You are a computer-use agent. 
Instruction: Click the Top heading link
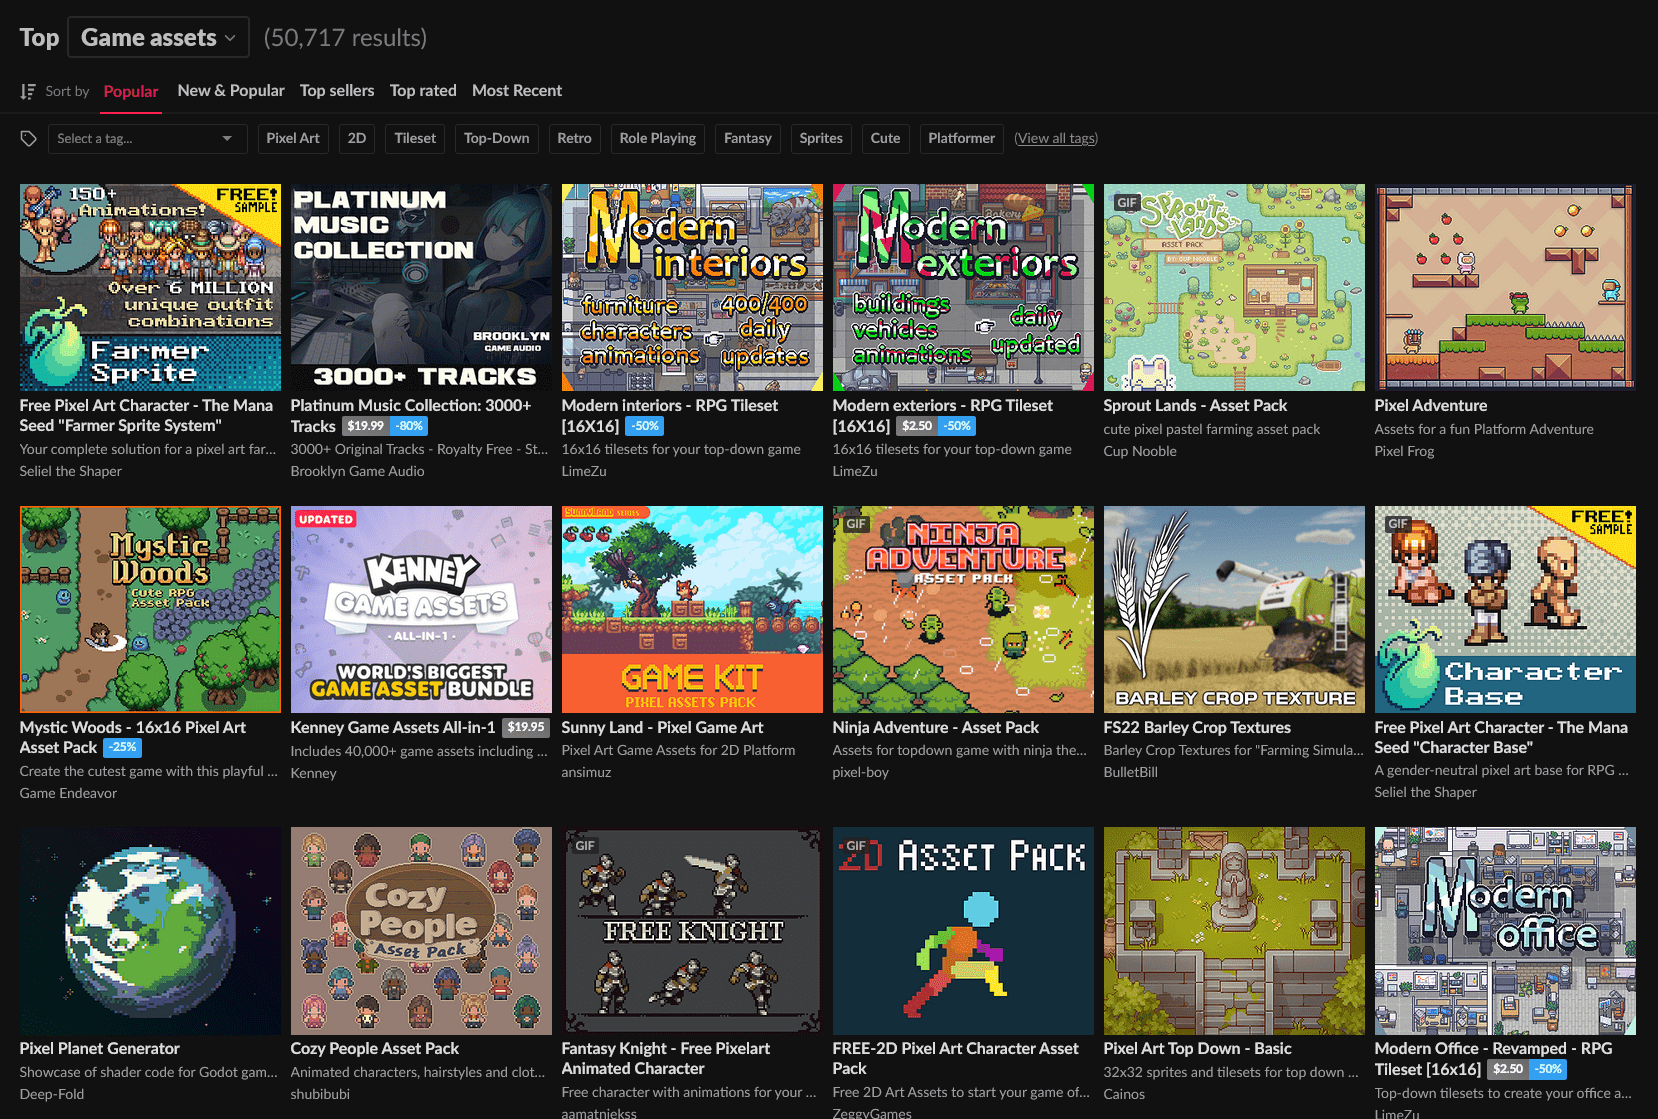tap(39, 38)
